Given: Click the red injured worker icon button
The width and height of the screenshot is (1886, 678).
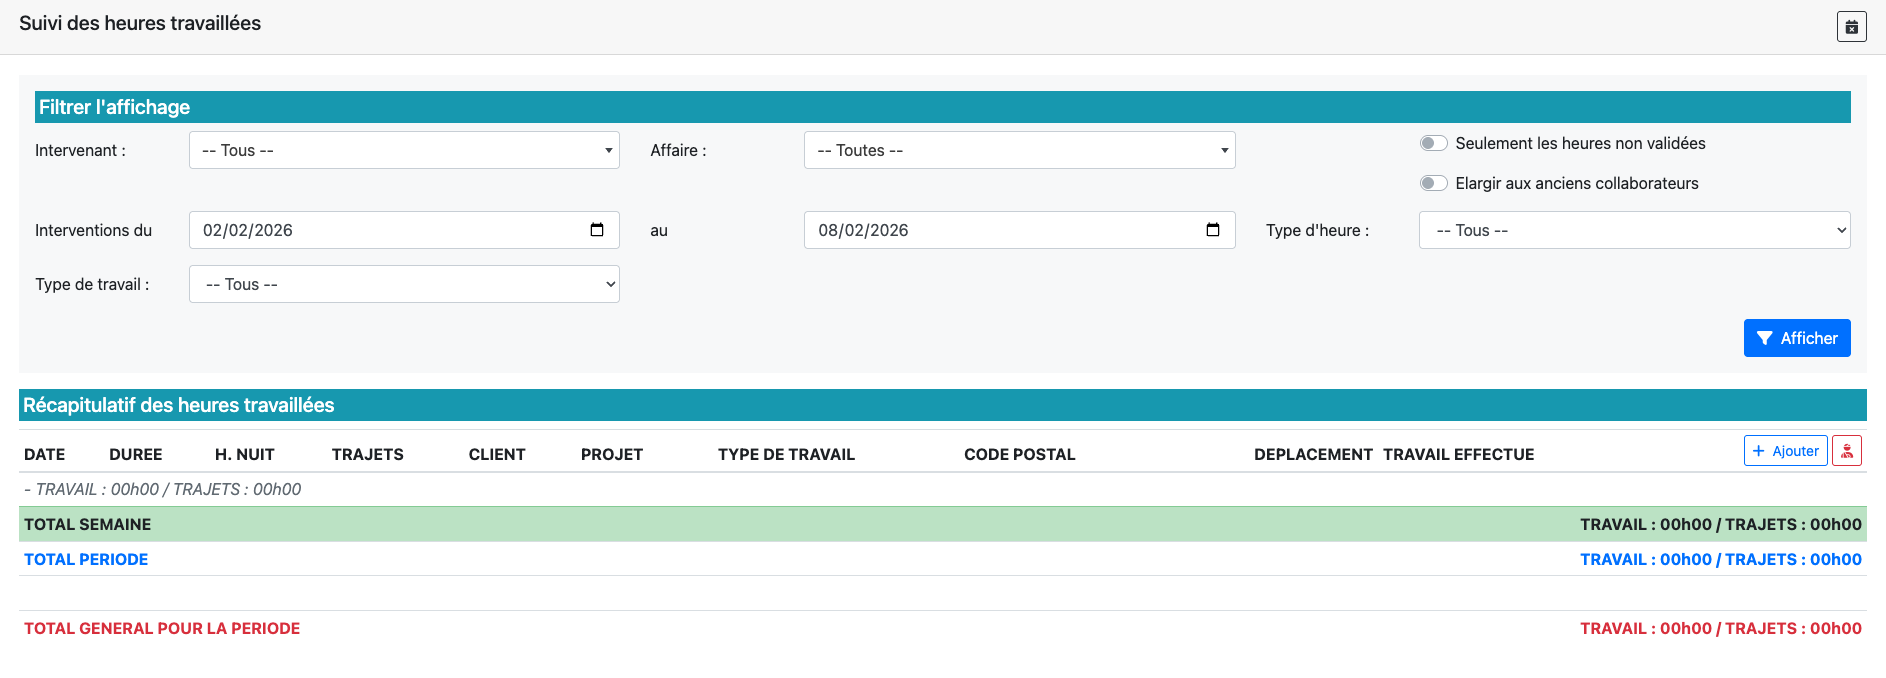Looking at the screenshot, I should (x=1846, y=451).
